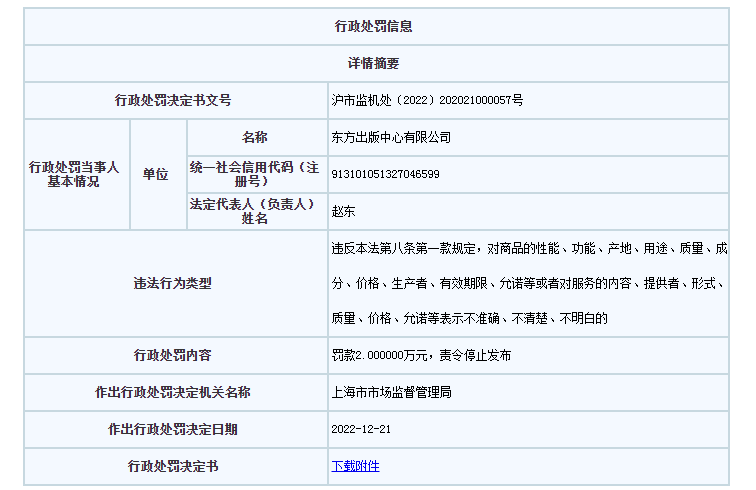This screenshot has width=756, height=490.
Task: Select penalty text 罚款2.000000万元，责令停止发布
Action: click(x=421, y=355)
